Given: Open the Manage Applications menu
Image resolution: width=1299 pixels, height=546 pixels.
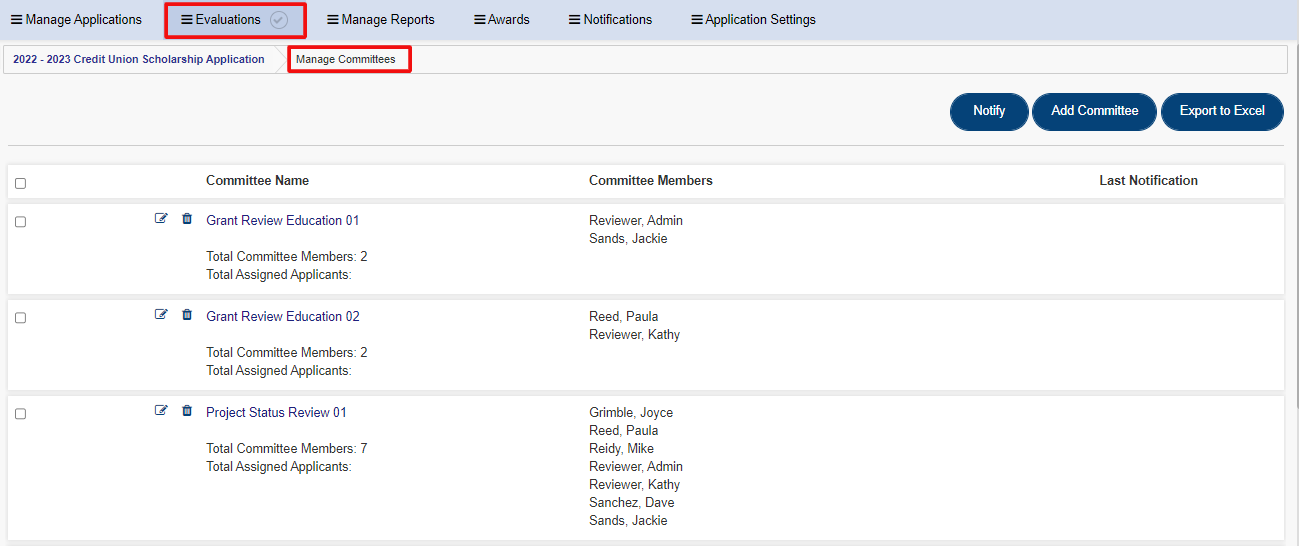Looking at the screenshot, I should [76, 20].
